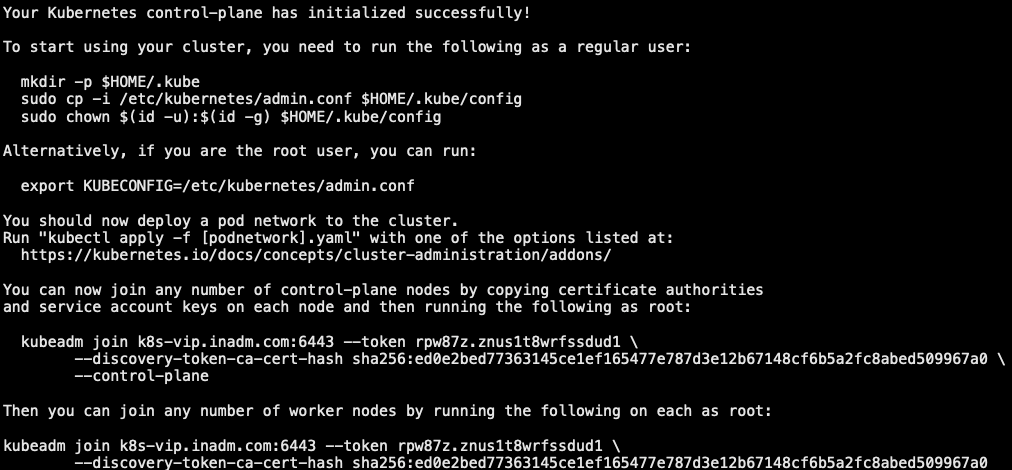Click the worker node "kubeadm join" command at bottom
The height and width of the screenshot is (470, 1012).
pos(311,445)
